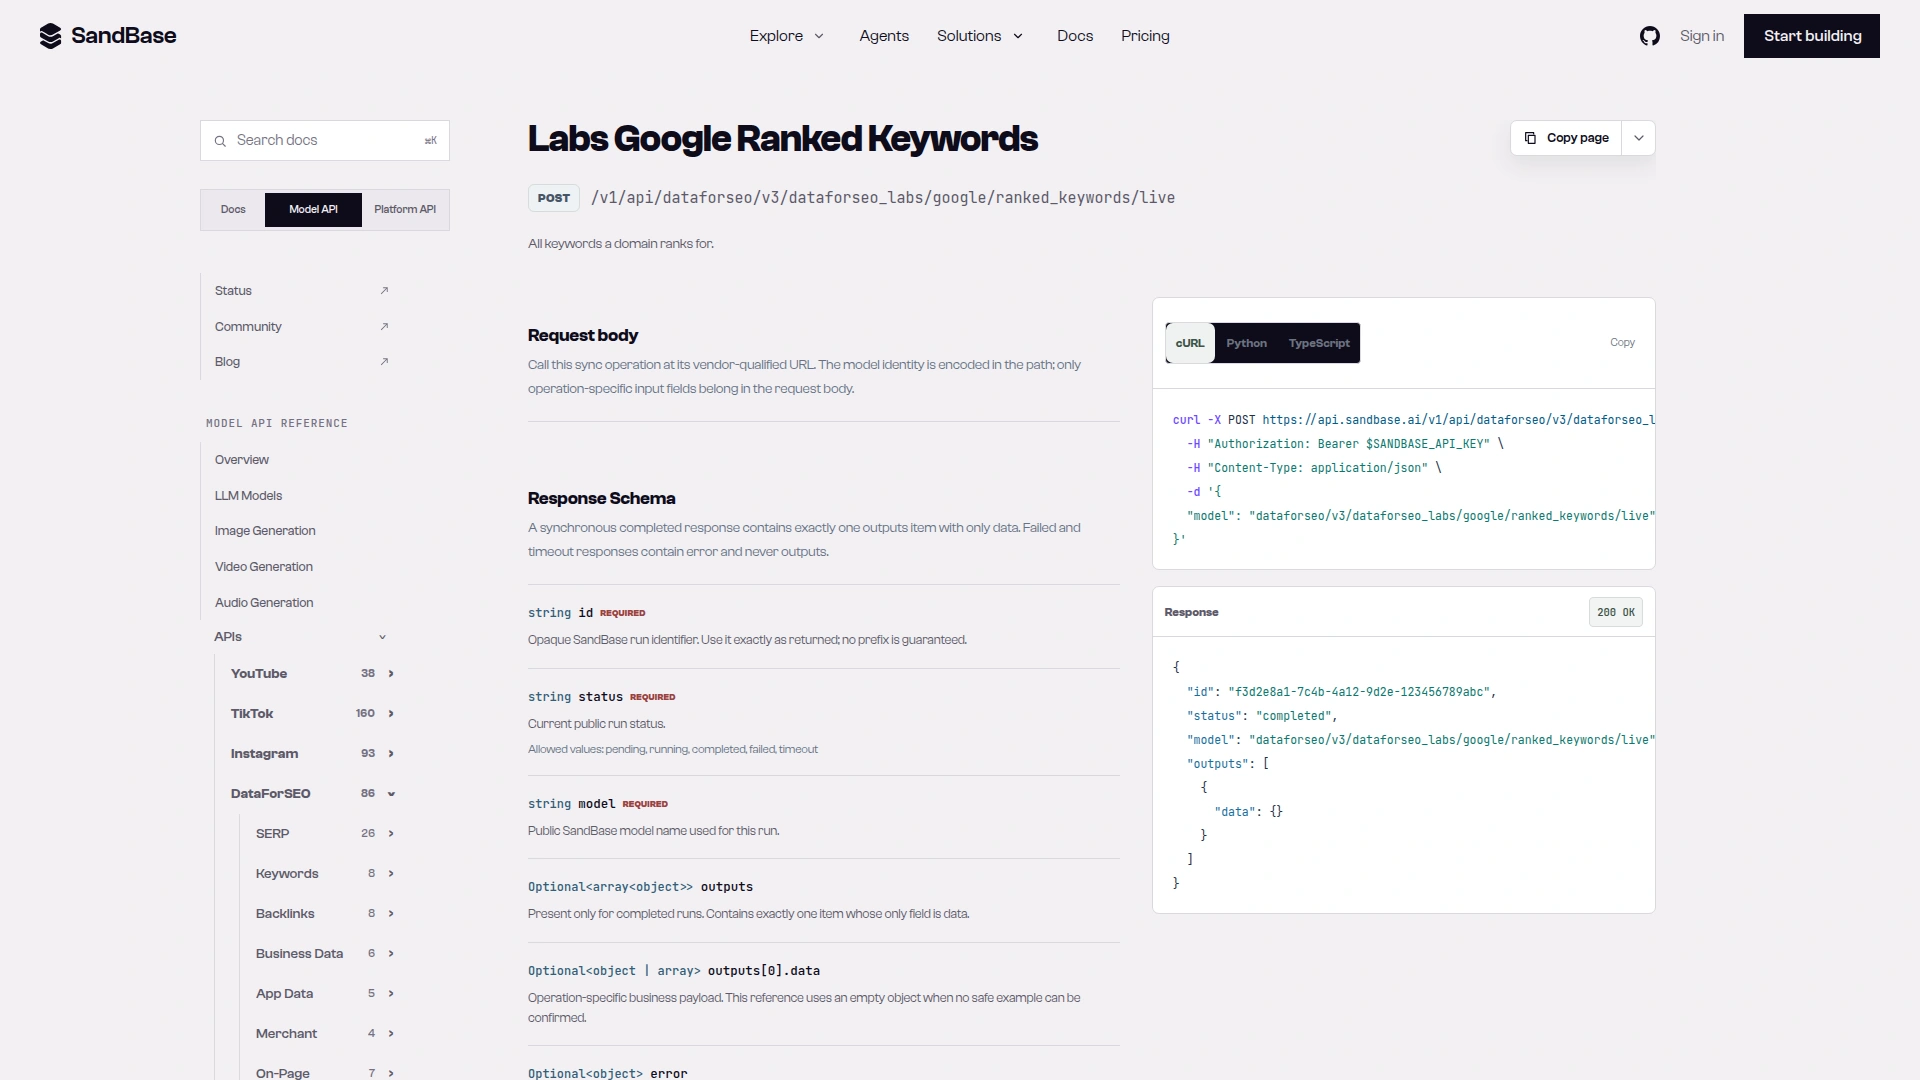Open the Solutions dropdown menu
Viewport: 1920px width, 1080px height.
(980, 36)
